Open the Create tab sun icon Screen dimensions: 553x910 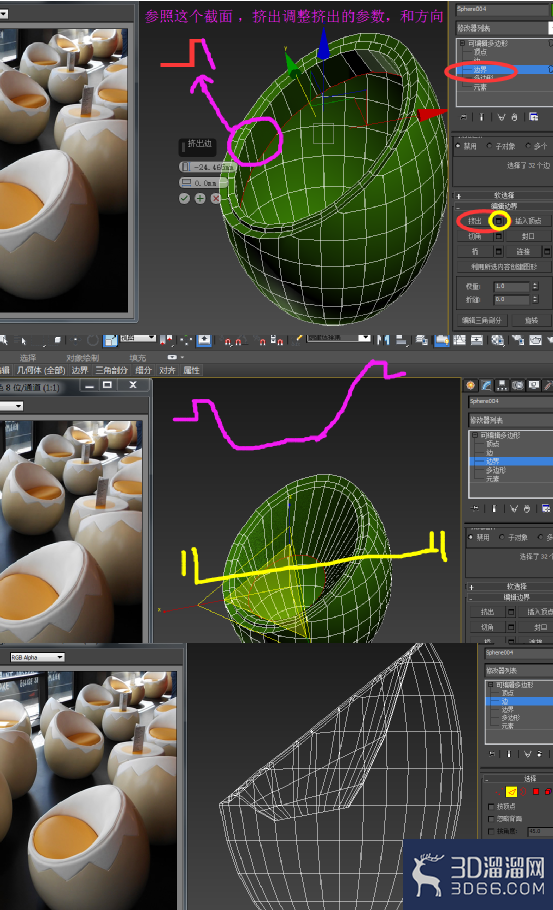point(471,385)
